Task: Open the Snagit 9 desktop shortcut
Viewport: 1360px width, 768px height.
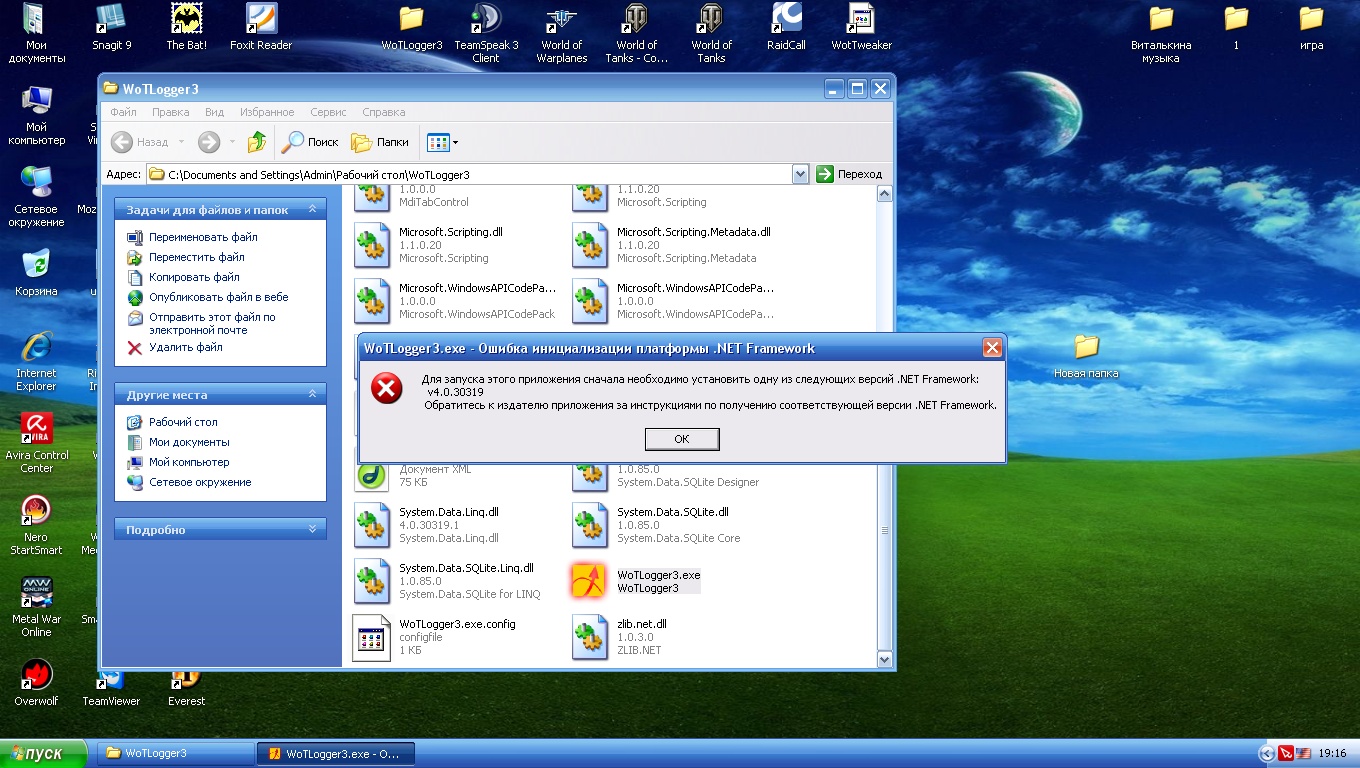Action: 112,27
